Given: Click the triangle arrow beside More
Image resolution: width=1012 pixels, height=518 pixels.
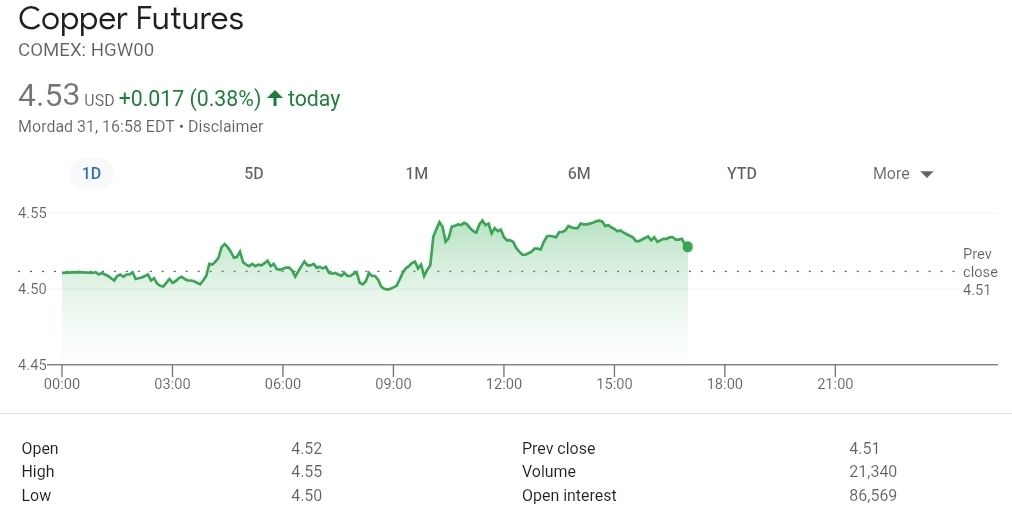Looking at the screenshot, I should click(927, 174).
